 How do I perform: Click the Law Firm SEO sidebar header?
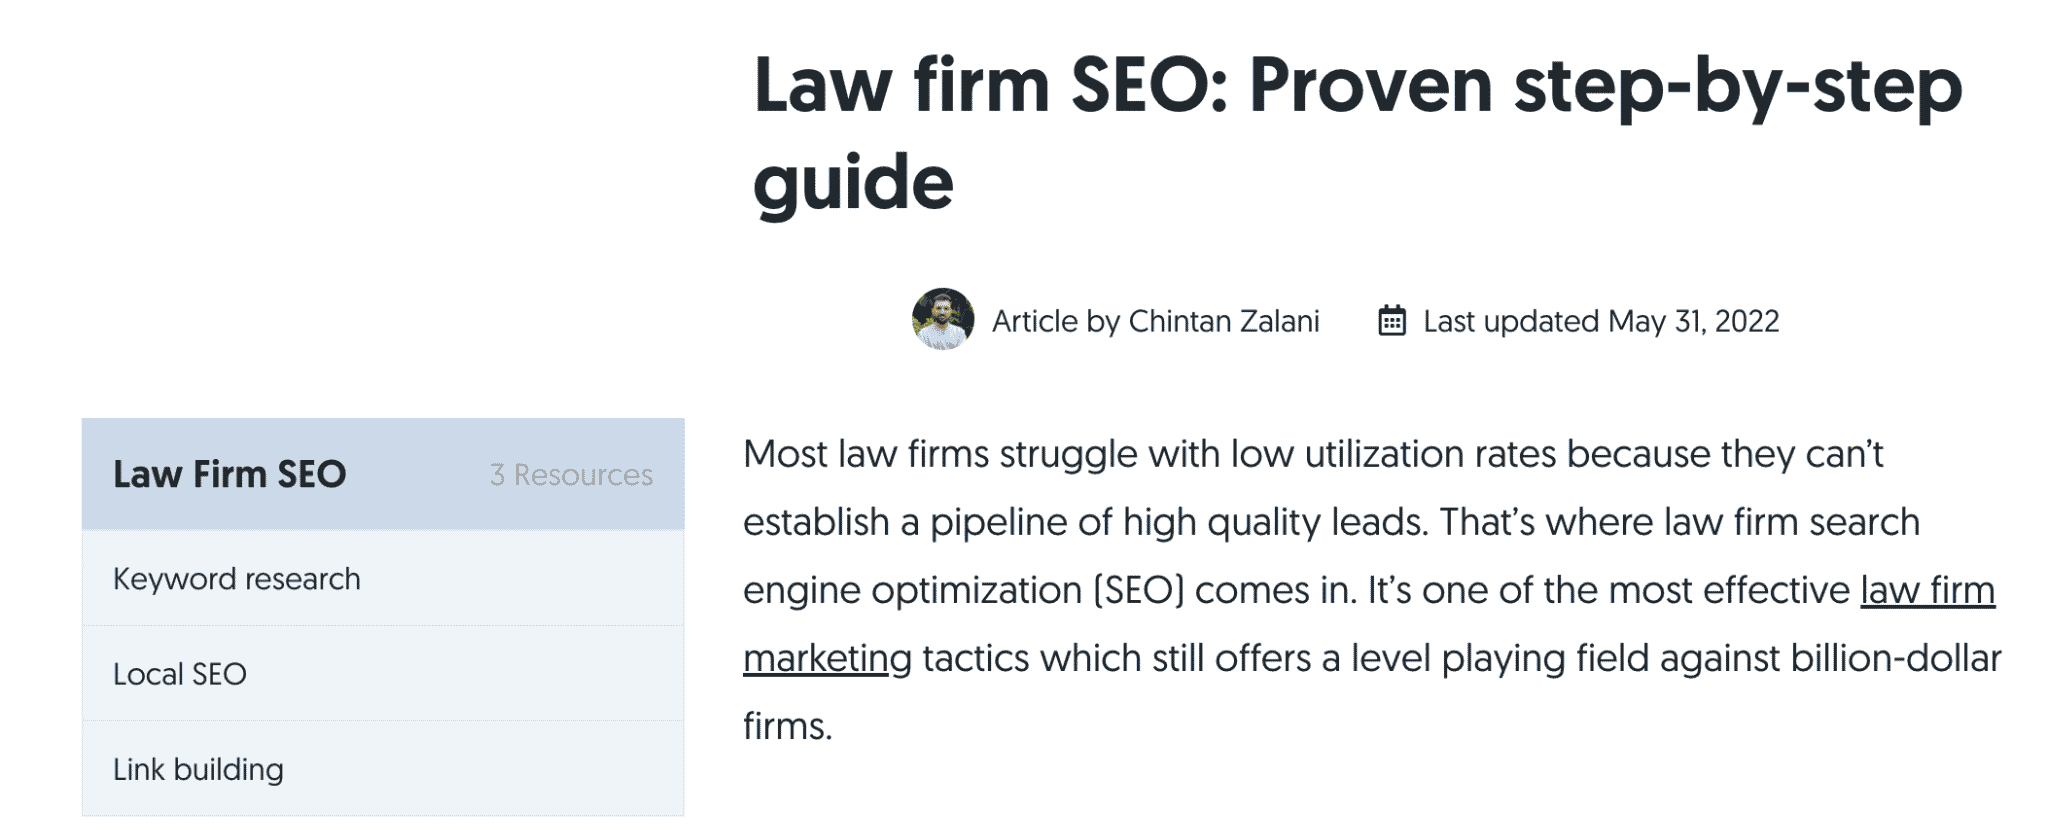click(383, 474)
